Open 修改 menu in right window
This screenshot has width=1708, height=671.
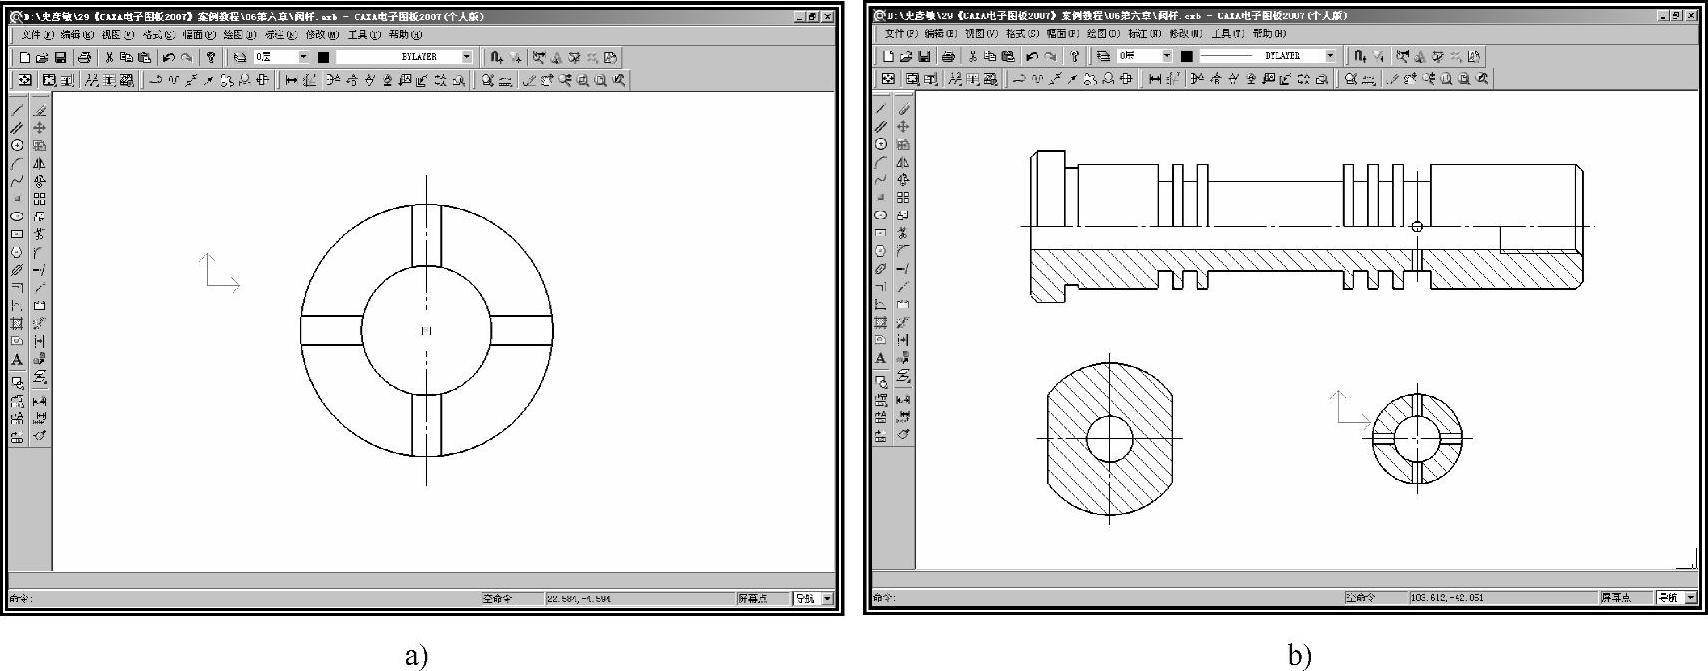click(x=1185, y=34)
